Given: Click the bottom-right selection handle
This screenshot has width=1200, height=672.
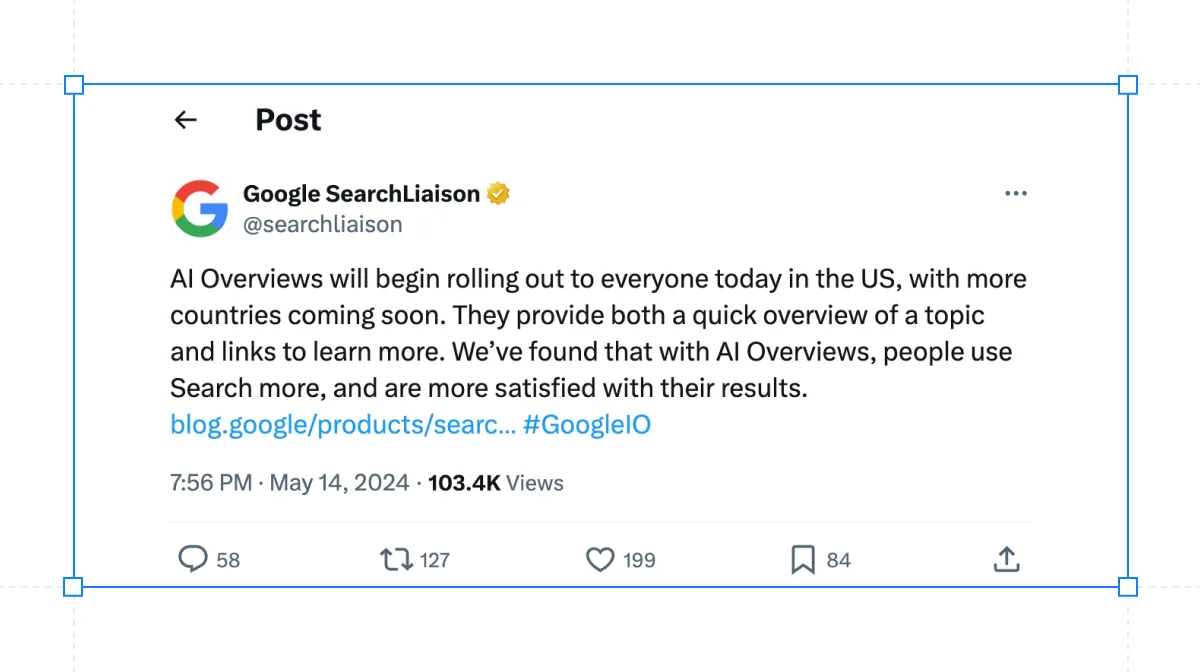Looking at the screenshot, I should click(1128, 587).
